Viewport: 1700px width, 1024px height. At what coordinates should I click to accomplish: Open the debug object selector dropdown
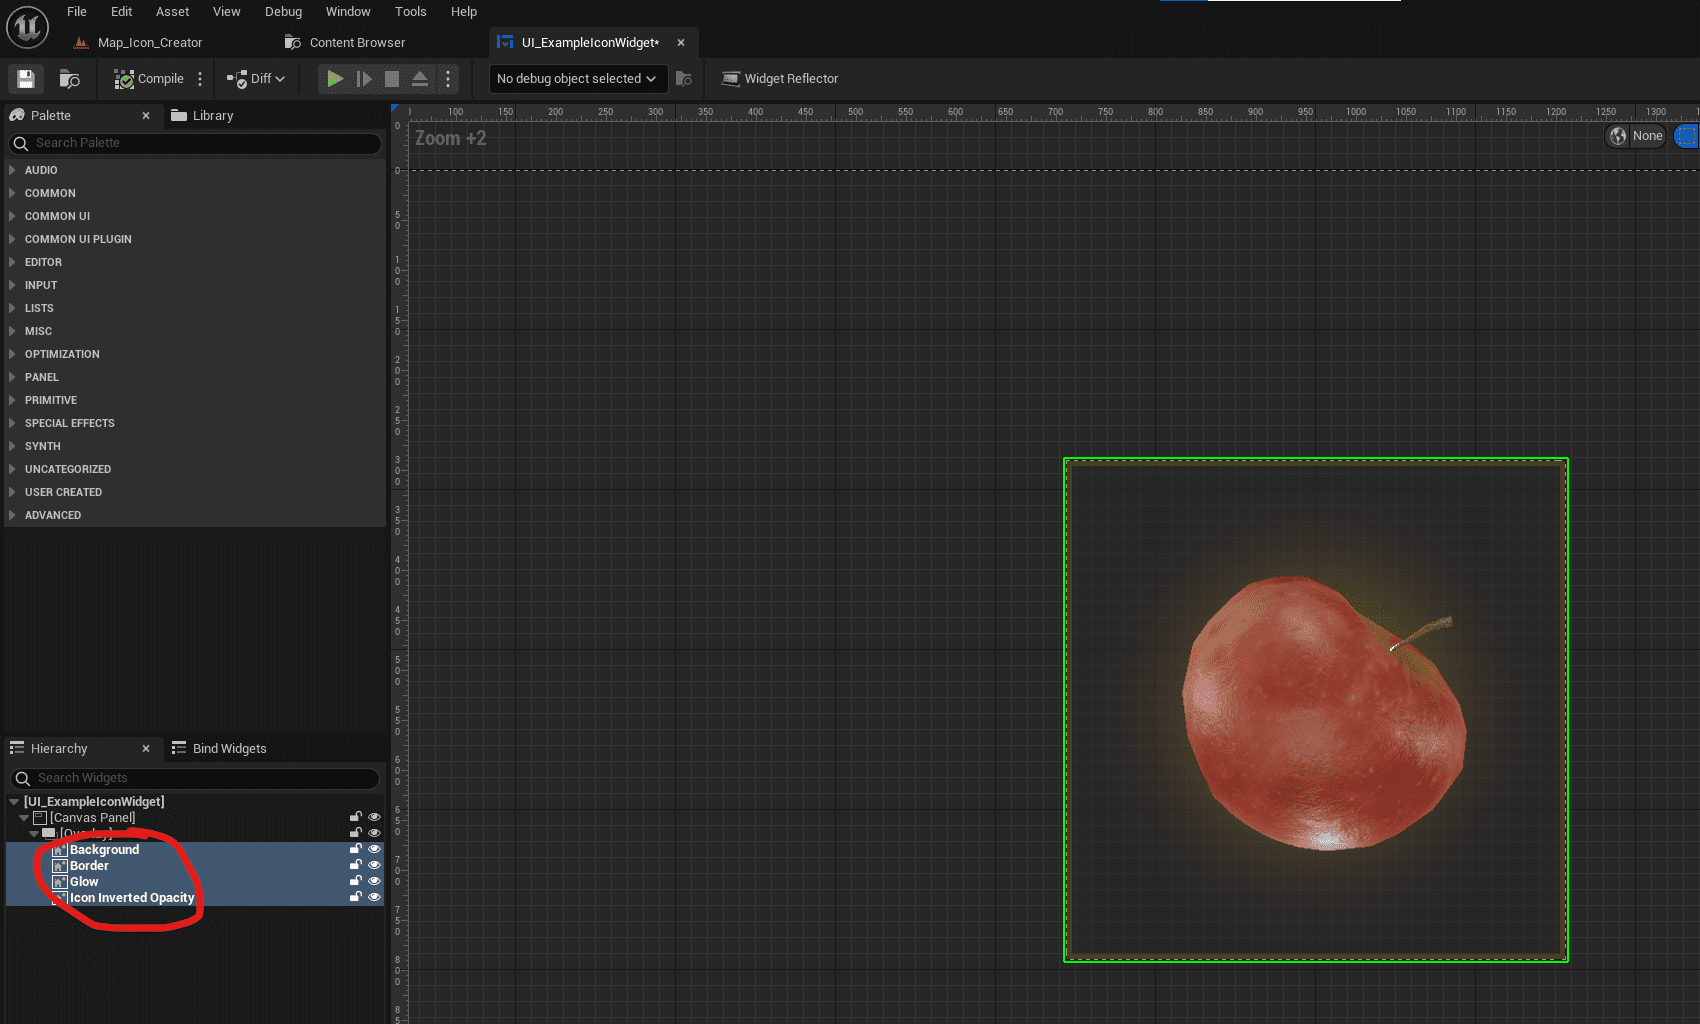577,79
